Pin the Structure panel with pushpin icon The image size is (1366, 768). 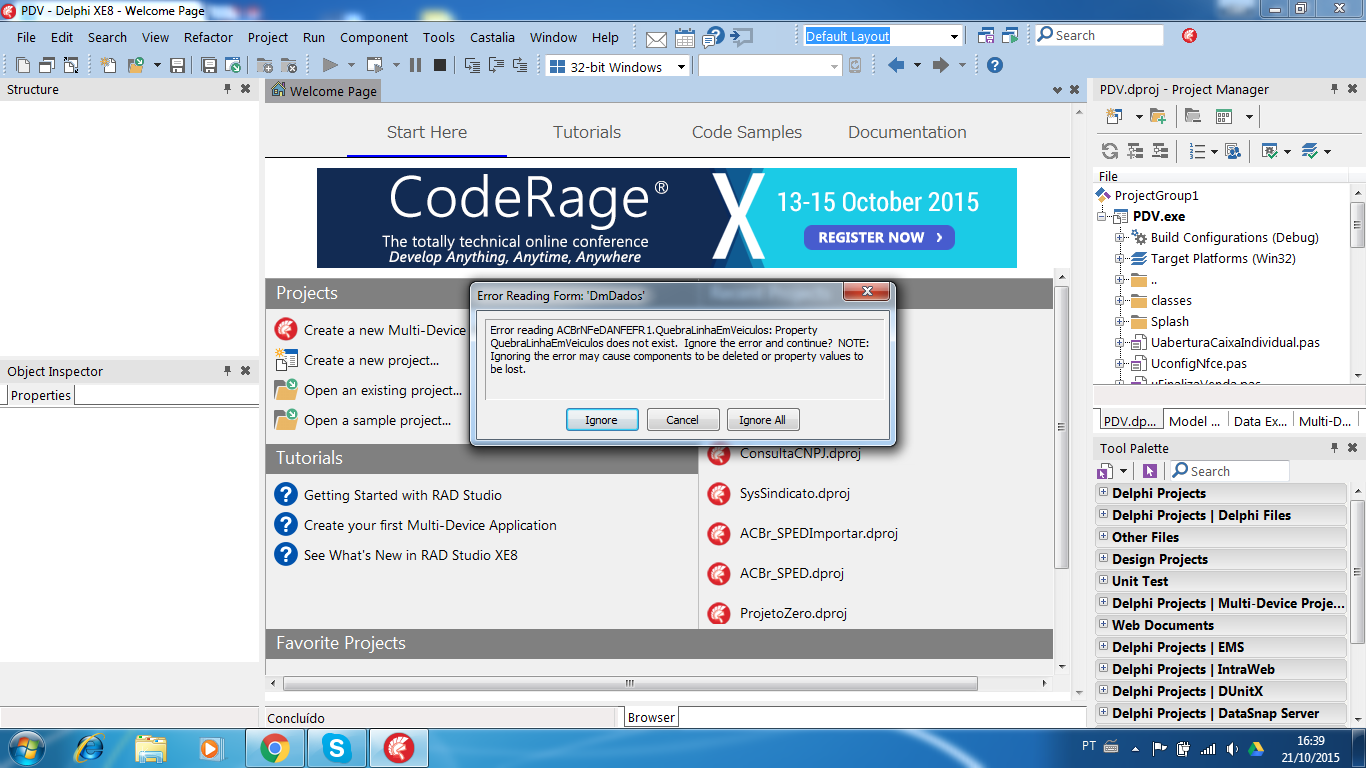coord(228,89)
